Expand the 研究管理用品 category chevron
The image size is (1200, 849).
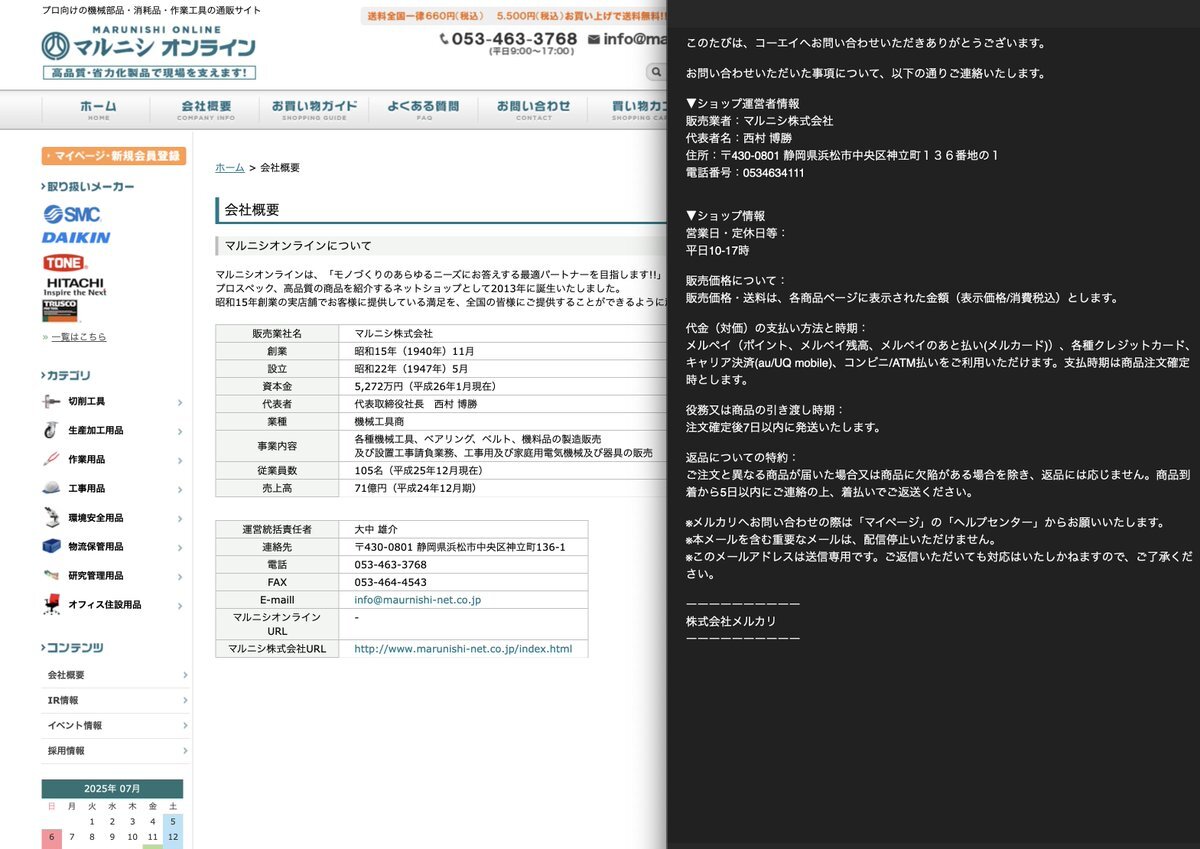(x=180, y=577)
